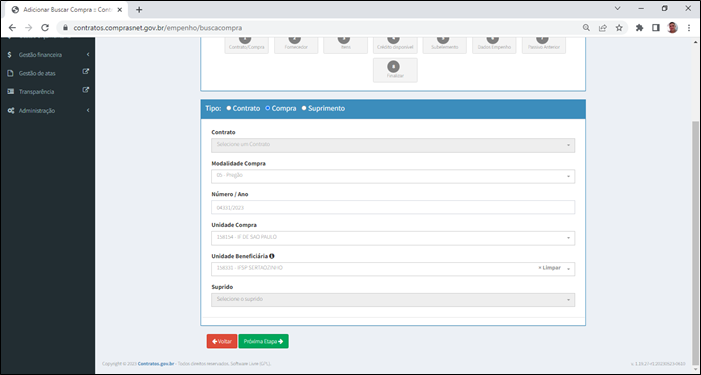The height and width of the screenshot is (375, 701).
Task: Clear Unidade Beneficiária with Limpar
Action: (549, 268)
